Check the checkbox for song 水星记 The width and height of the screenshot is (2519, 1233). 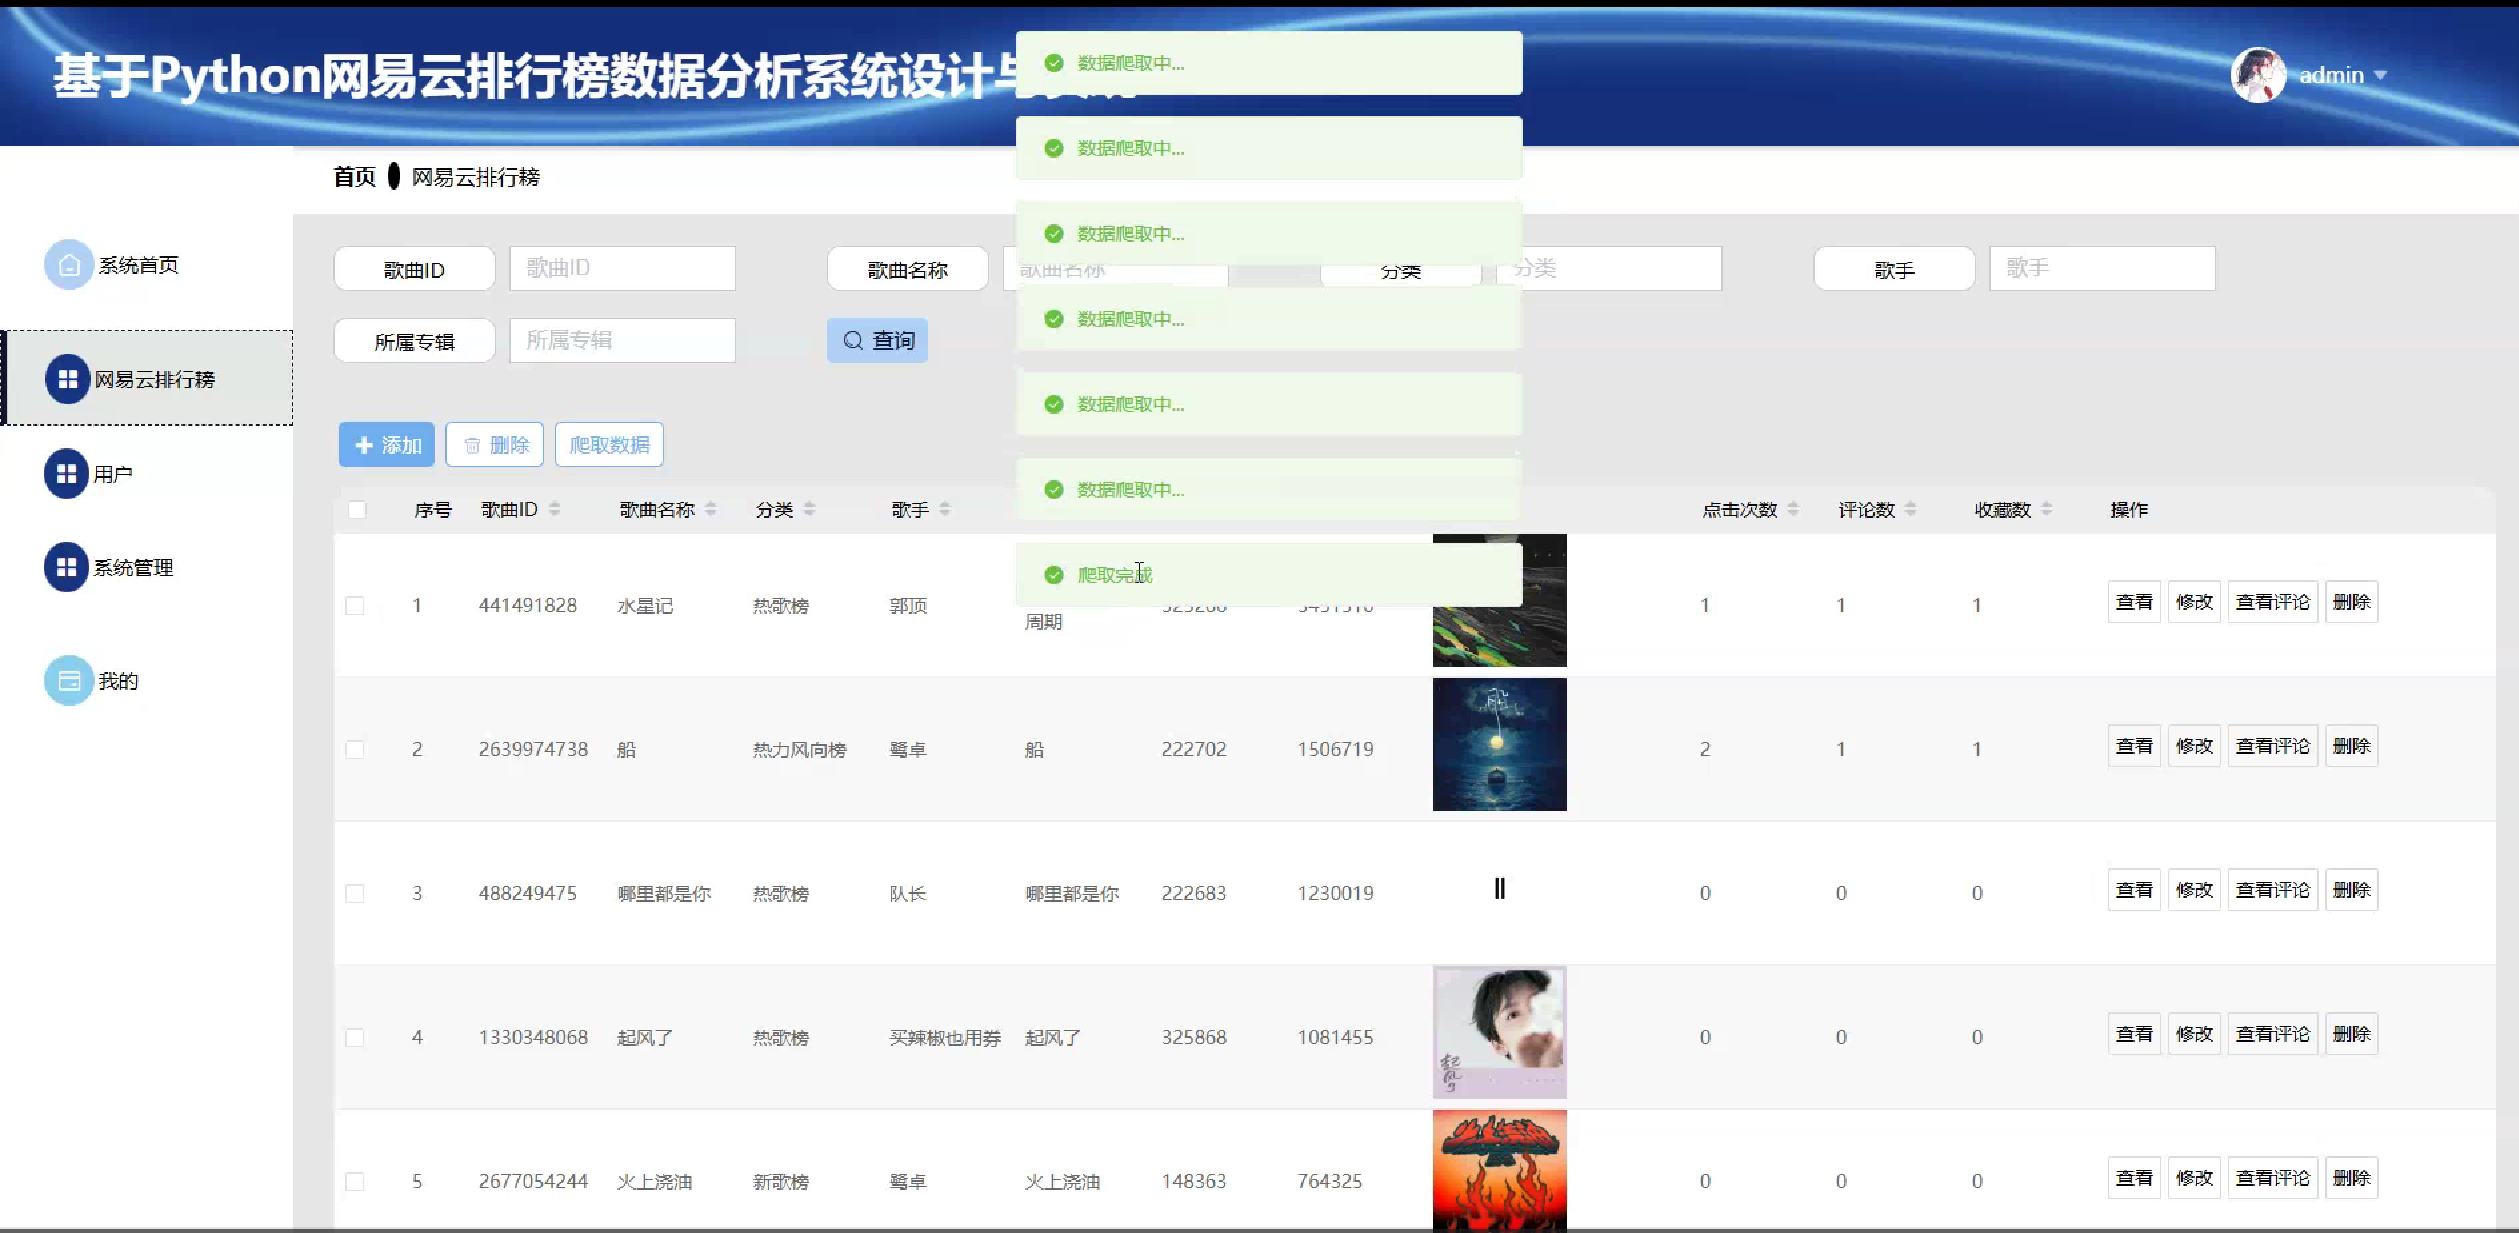[355, 605]
